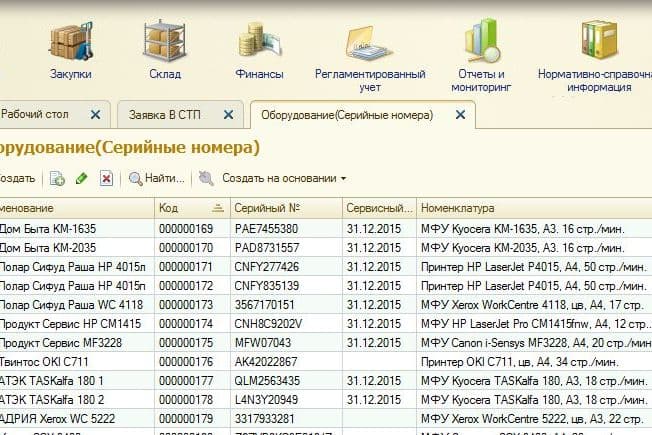652x435 pixels.
Task: Sort by the Сервисный column header
Action: coord(379,208)
